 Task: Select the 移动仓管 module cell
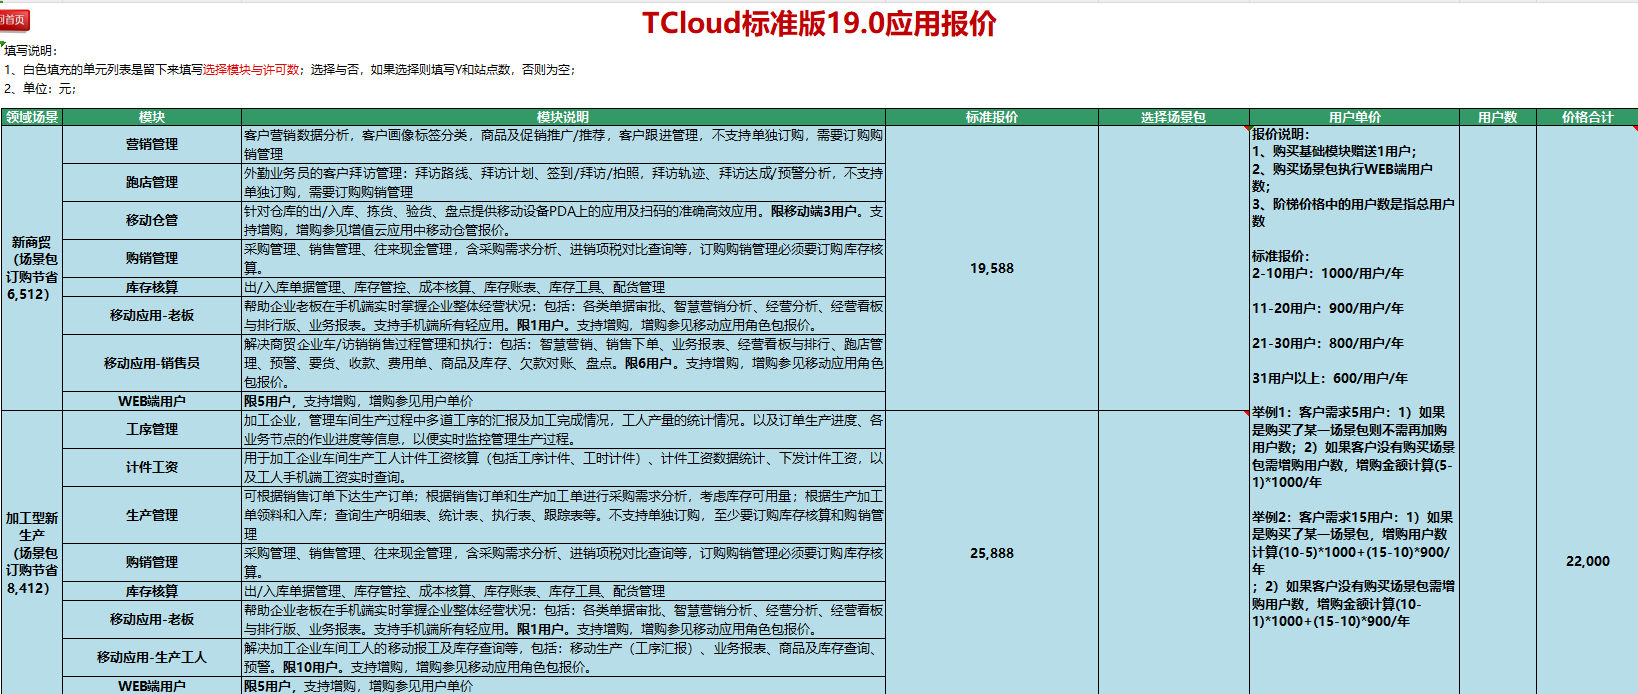(152, 220)
